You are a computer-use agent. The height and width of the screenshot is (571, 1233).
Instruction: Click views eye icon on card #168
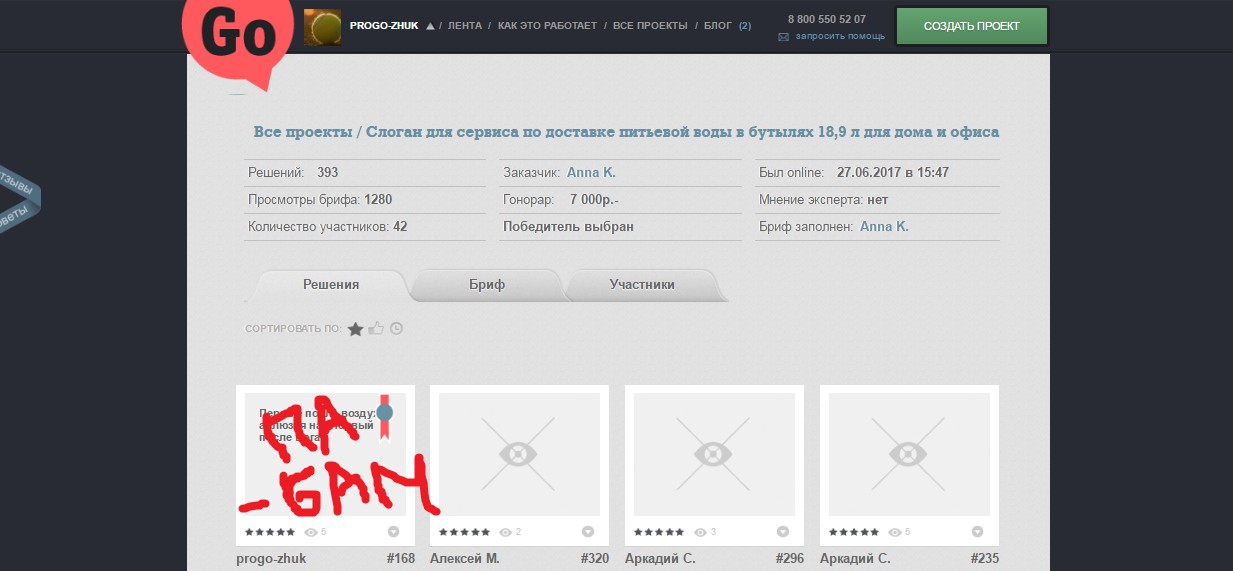click(x=311, y=532)
